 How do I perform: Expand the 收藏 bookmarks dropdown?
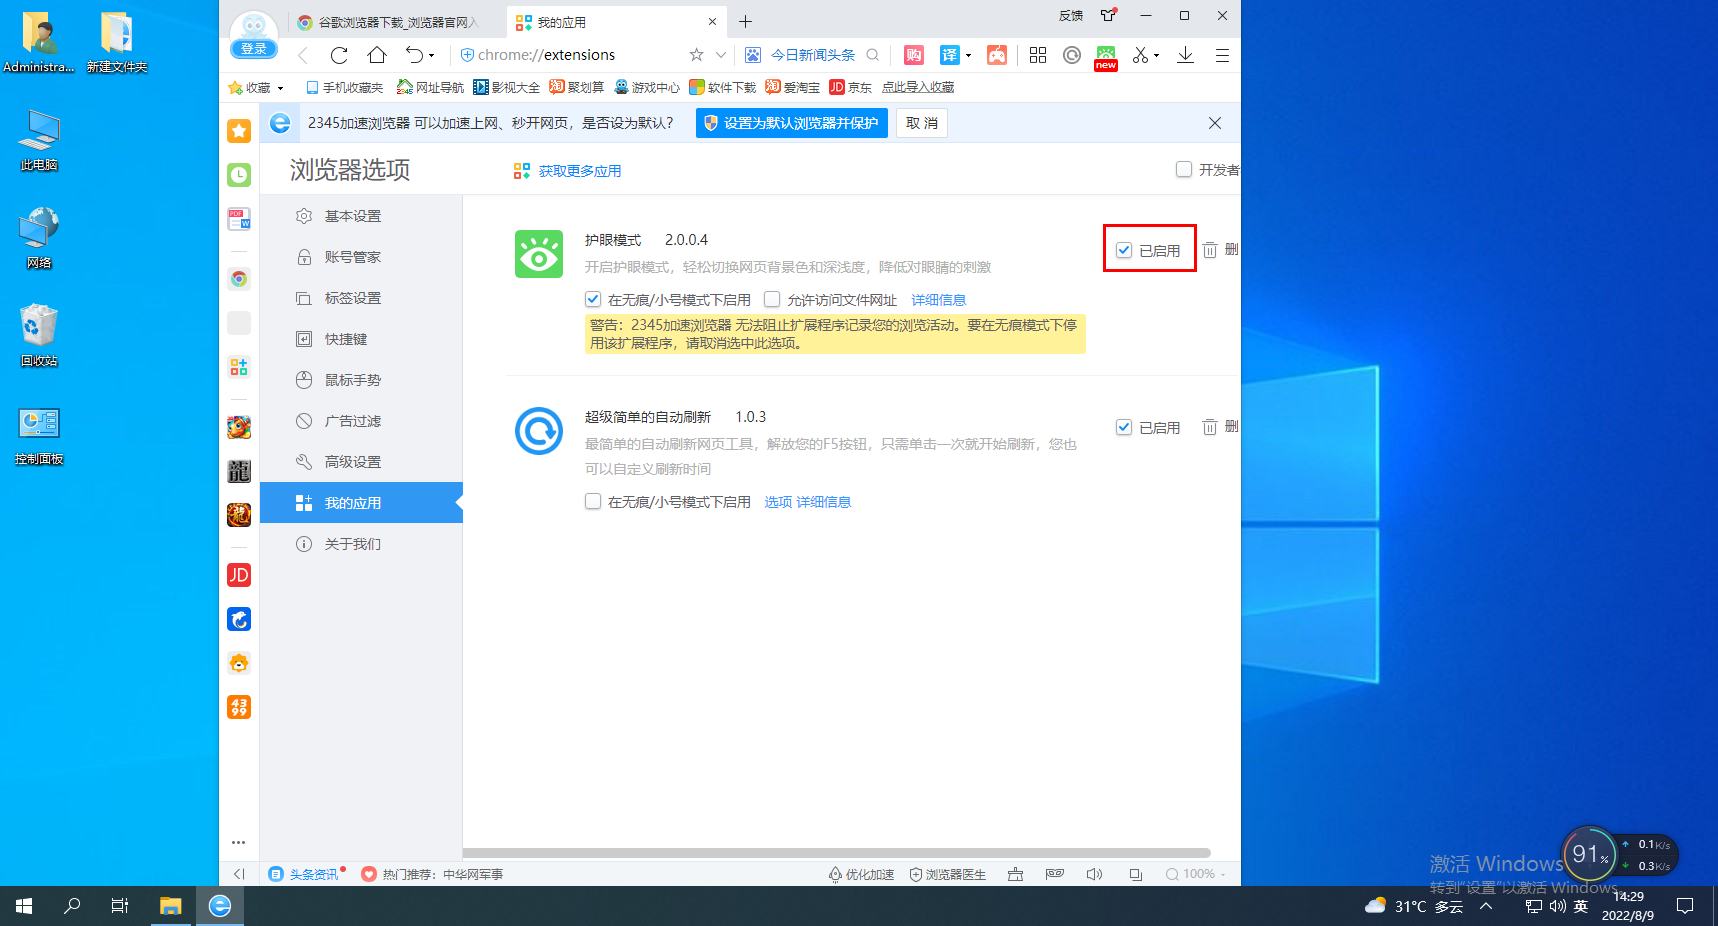(x=280, y=88)
